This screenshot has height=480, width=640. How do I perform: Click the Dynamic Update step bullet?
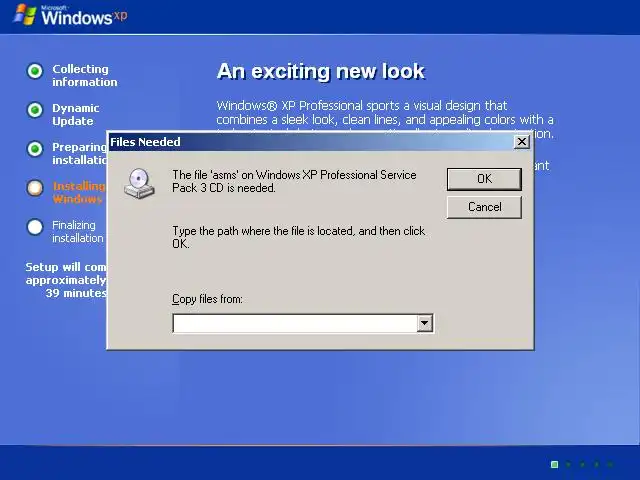click(x=35, y=110)
